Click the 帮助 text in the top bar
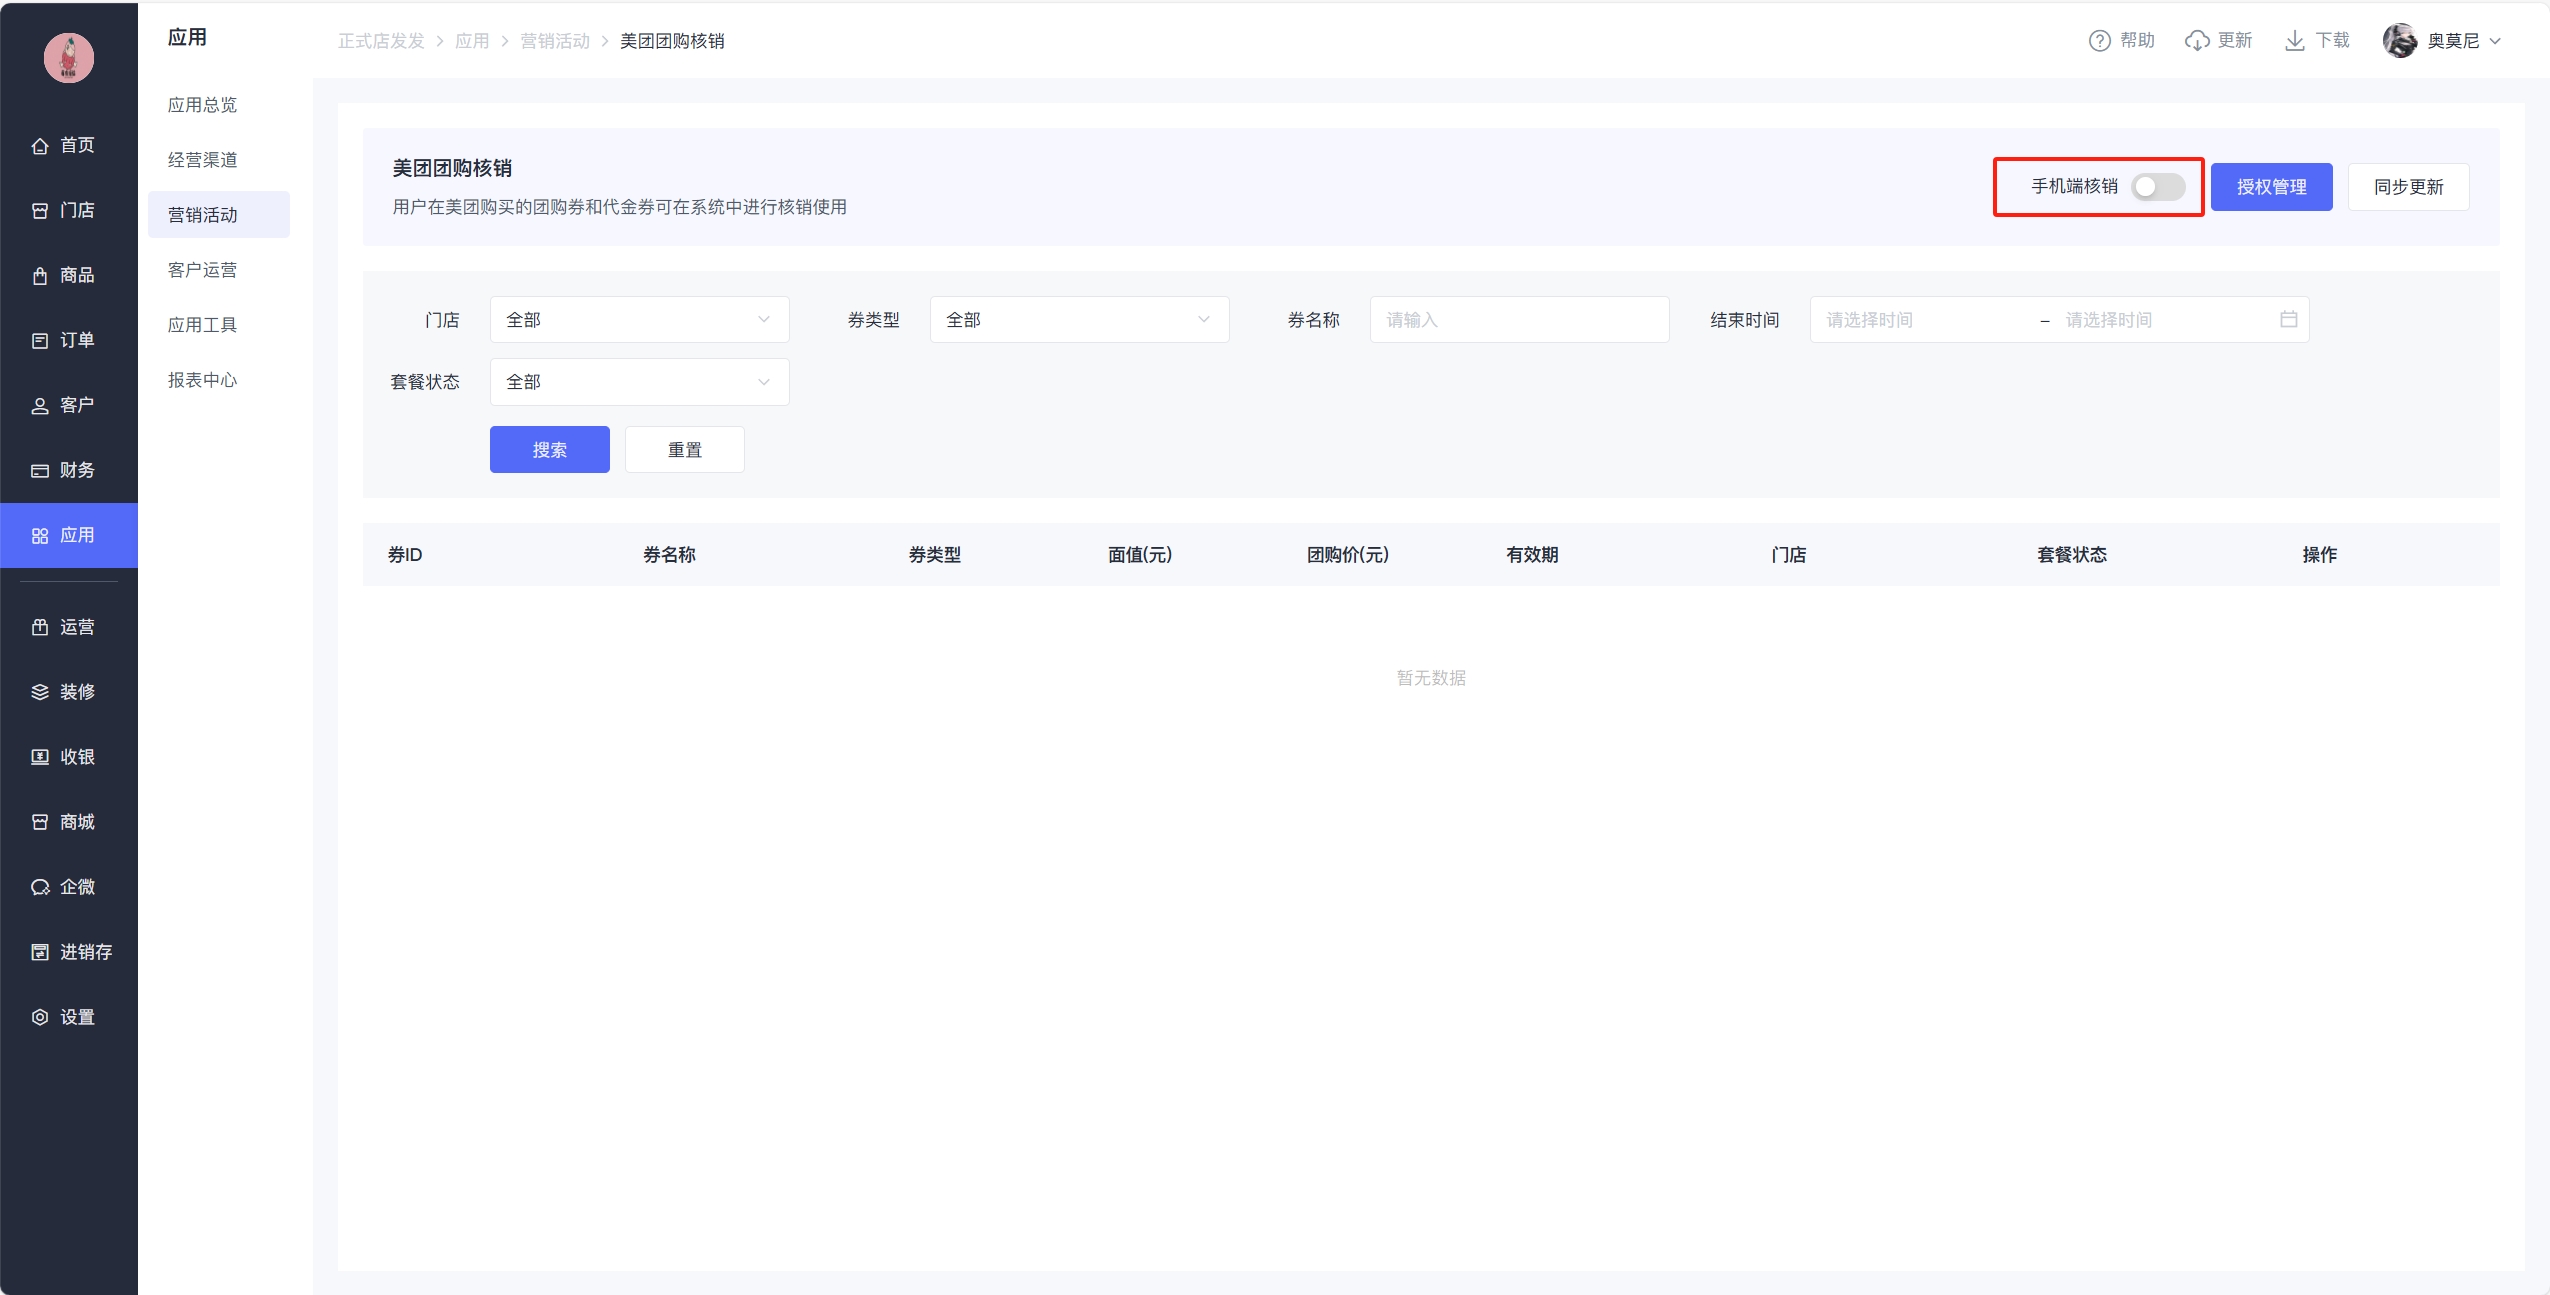Image resolution: width=2550 pixels, height=1295 pixels. click(x=2138, y=41)
